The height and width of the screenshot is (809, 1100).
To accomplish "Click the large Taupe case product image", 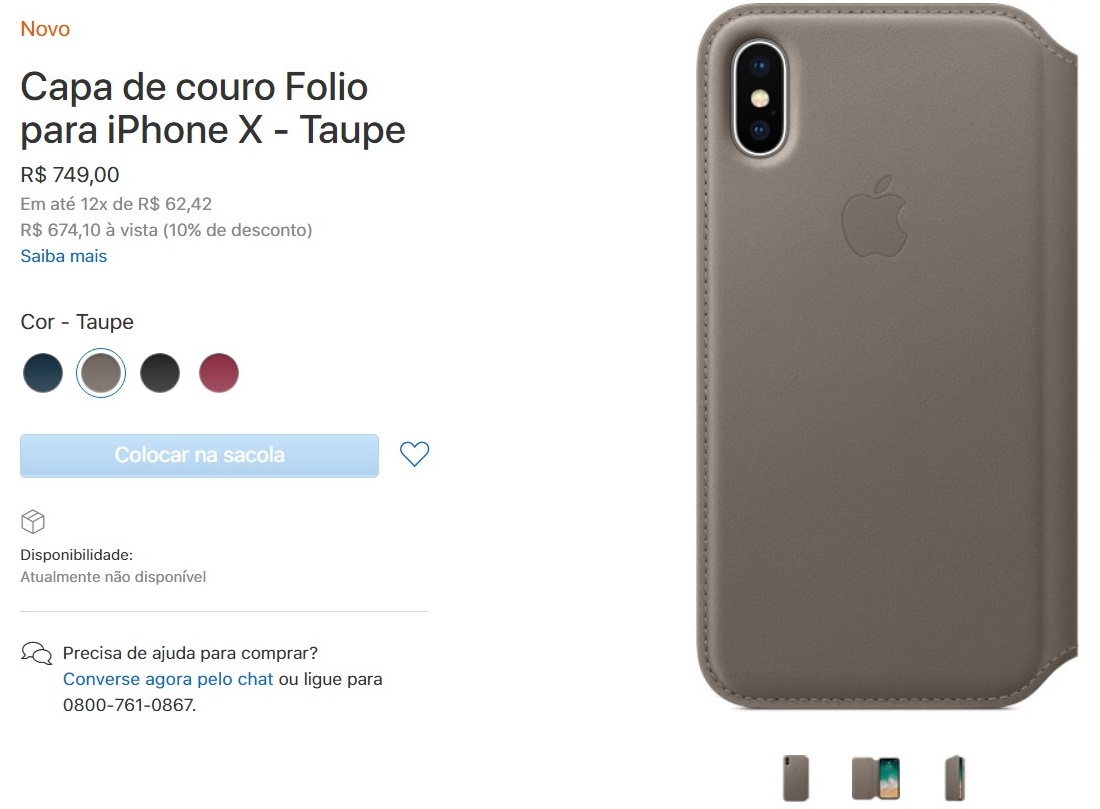I will click(x=887, y=356).
